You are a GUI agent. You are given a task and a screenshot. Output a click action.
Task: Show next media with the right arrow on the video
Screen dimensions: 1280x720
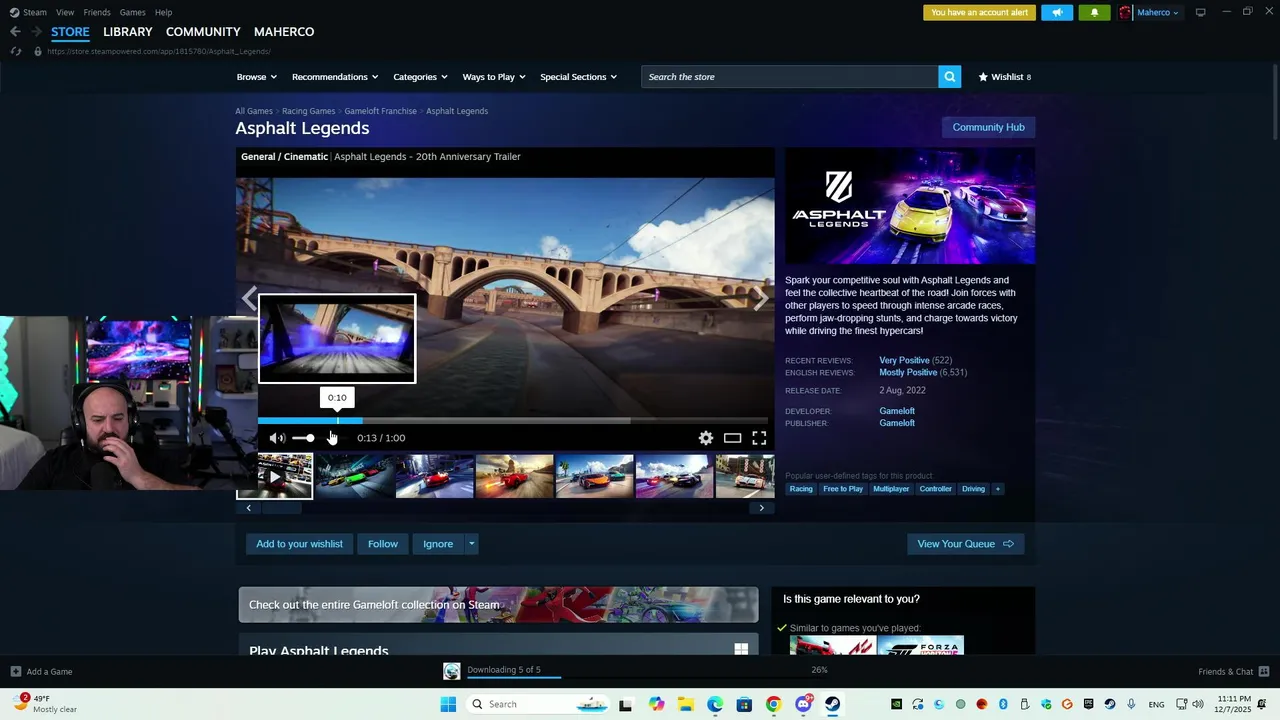coord(761,298)
